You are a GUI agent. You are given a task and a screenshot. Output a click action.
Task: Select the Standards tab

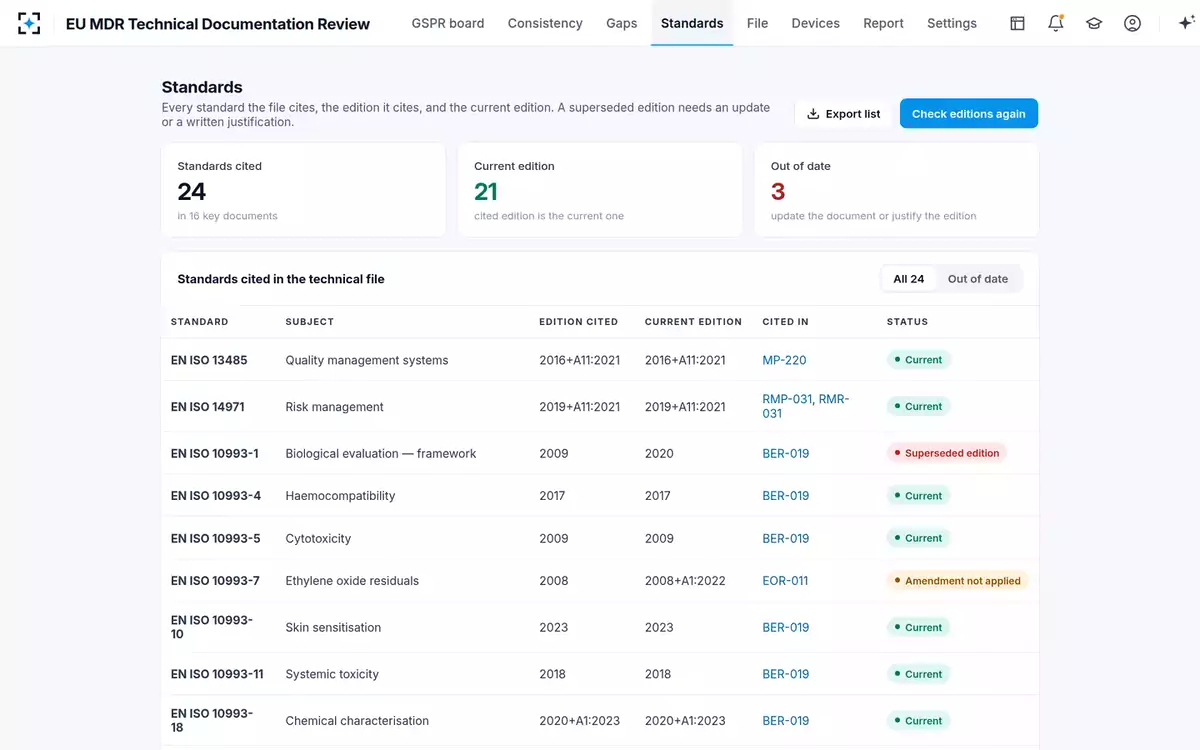click(692, 23)
